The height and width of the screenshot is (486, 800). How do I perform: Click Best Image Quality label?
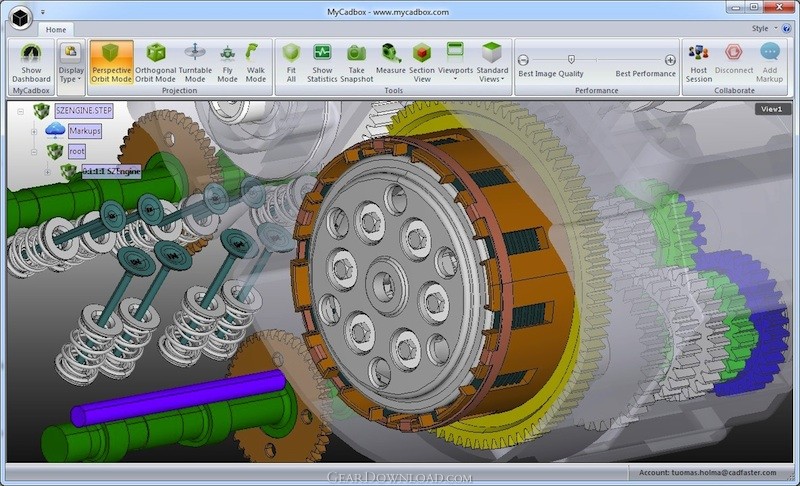[551, 73]
